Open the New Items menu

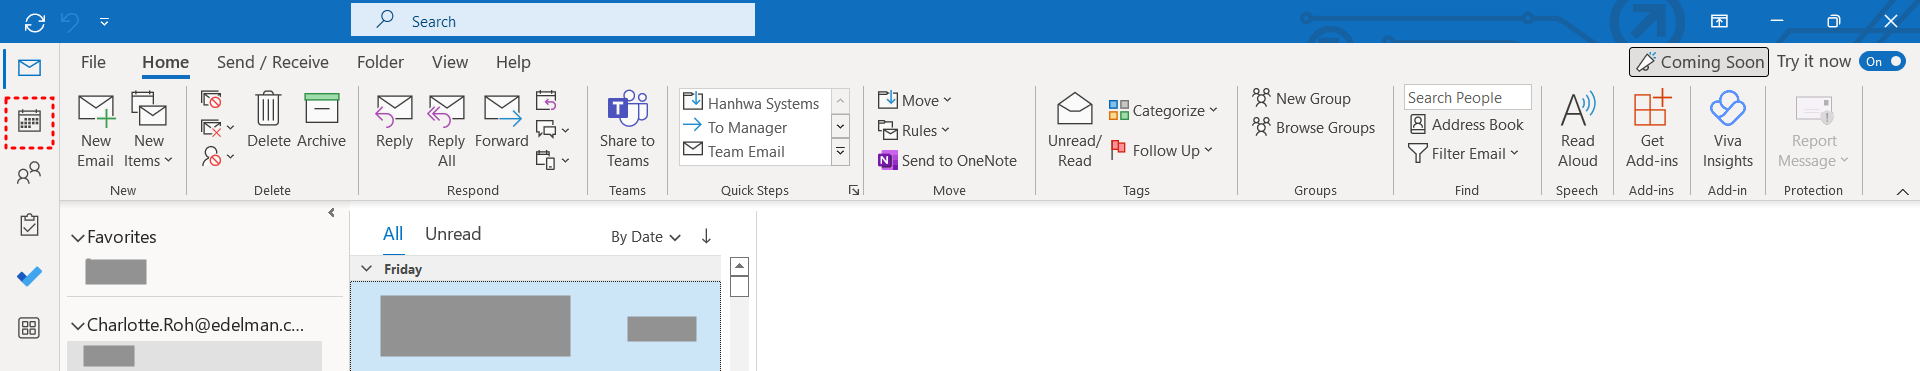[149, 130]
